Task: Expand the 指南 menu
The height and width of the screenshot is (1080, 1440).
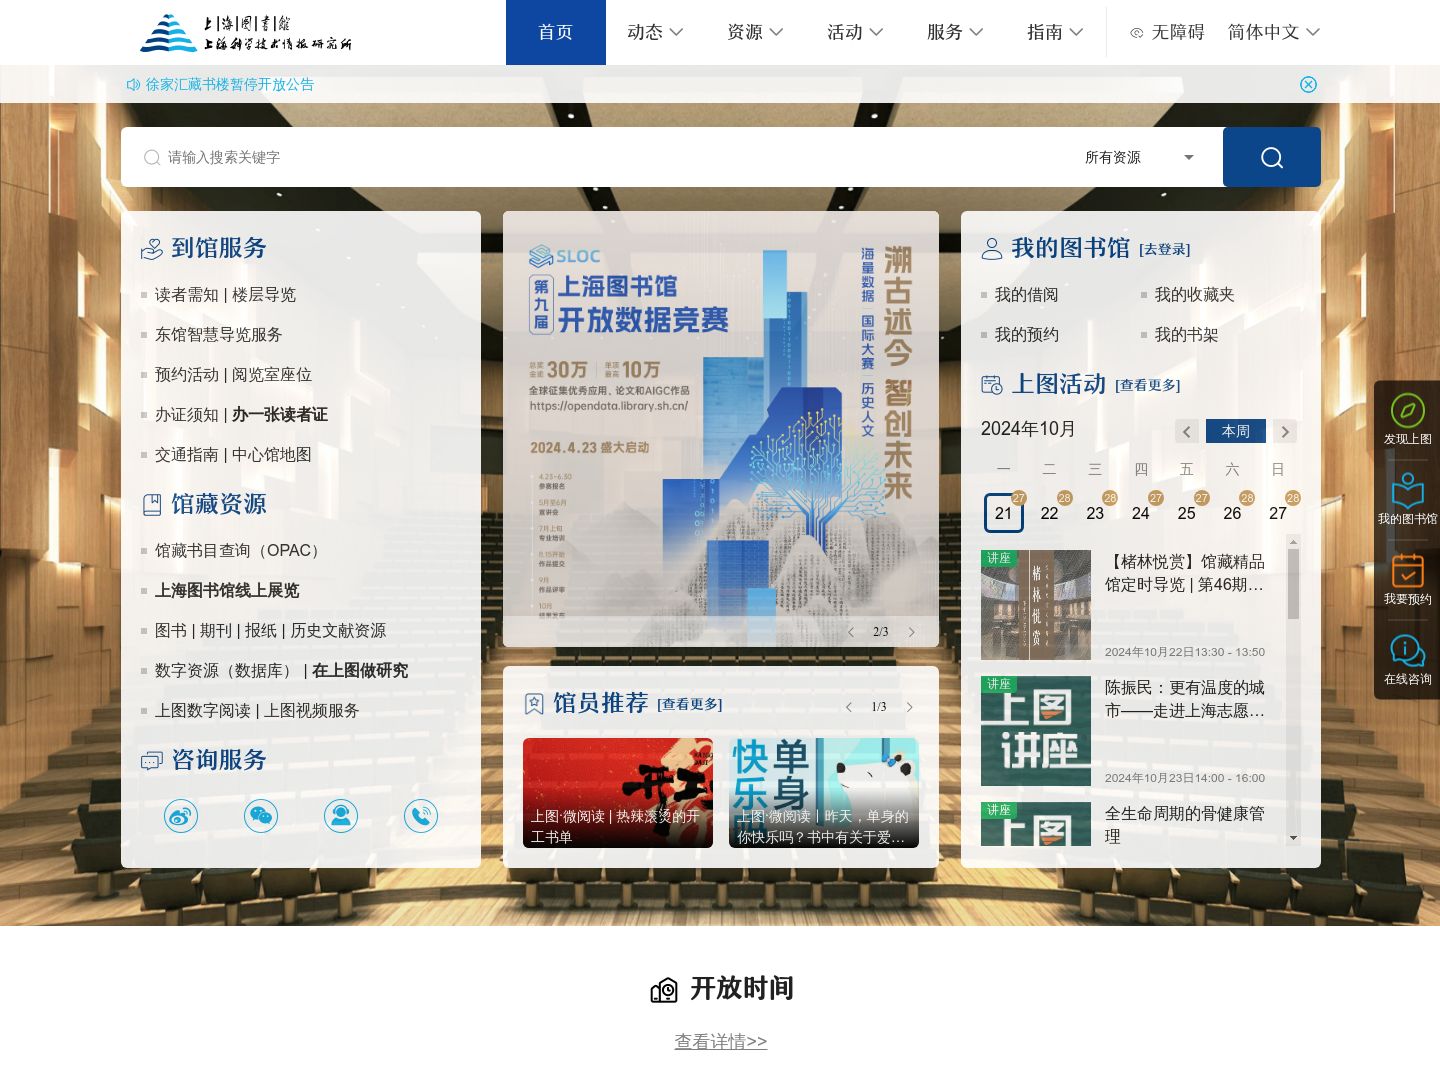Action: click(1056, 32)
